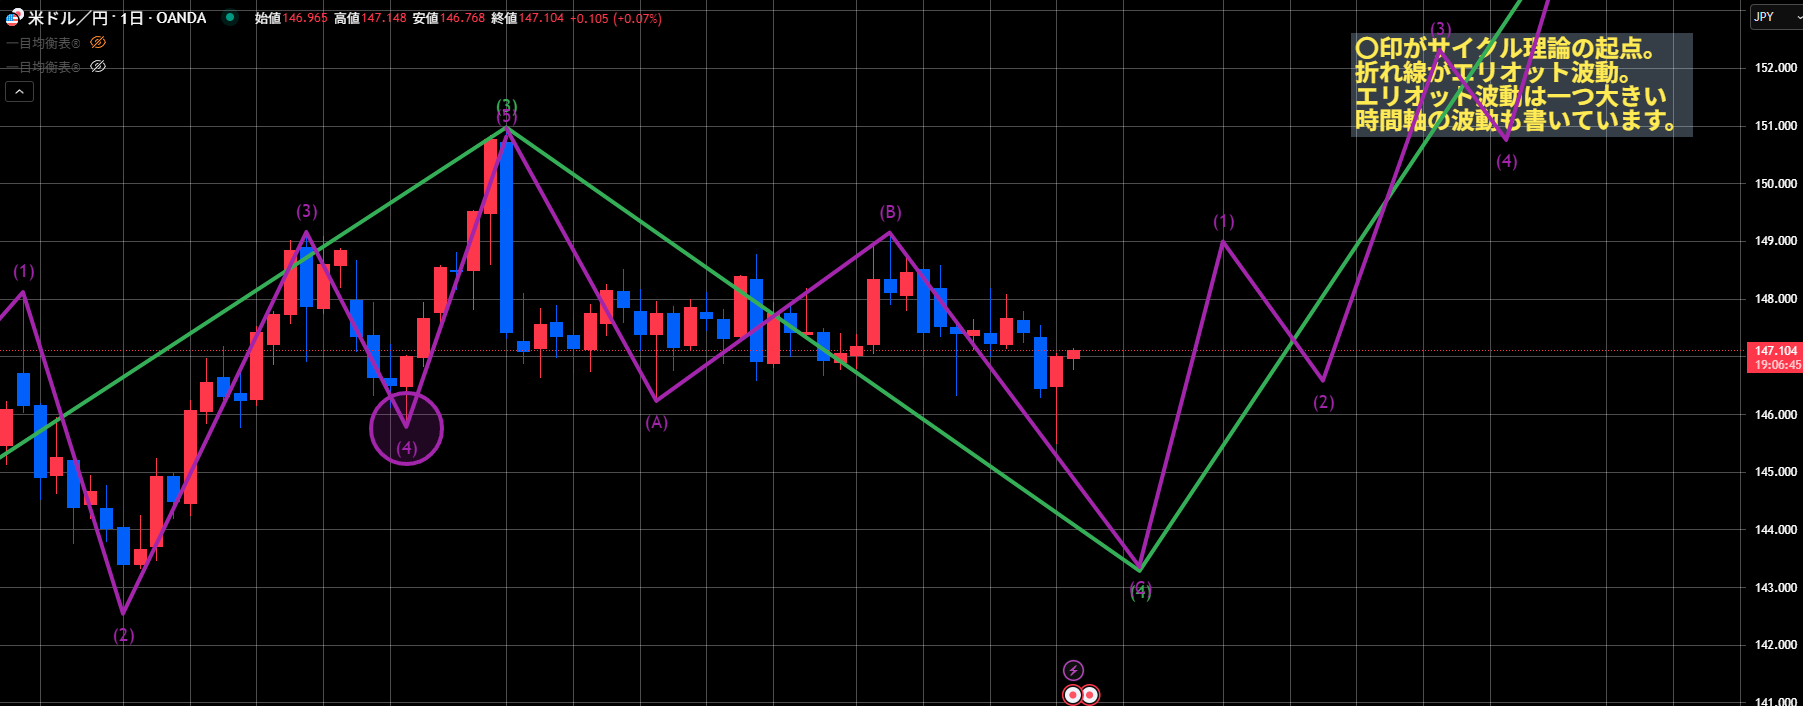
Task: Click the (B) wave label on the chart
Action: 890,212
